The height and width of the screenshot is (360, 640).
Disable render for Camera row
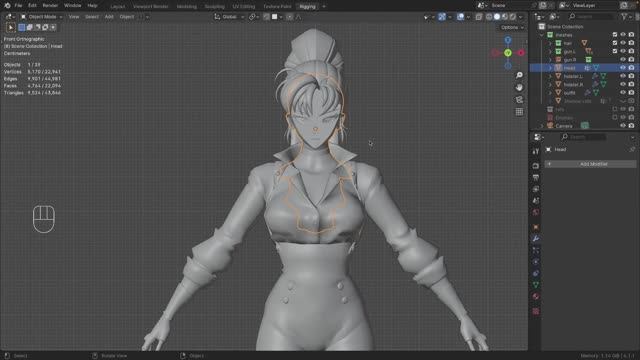[631, 126]
